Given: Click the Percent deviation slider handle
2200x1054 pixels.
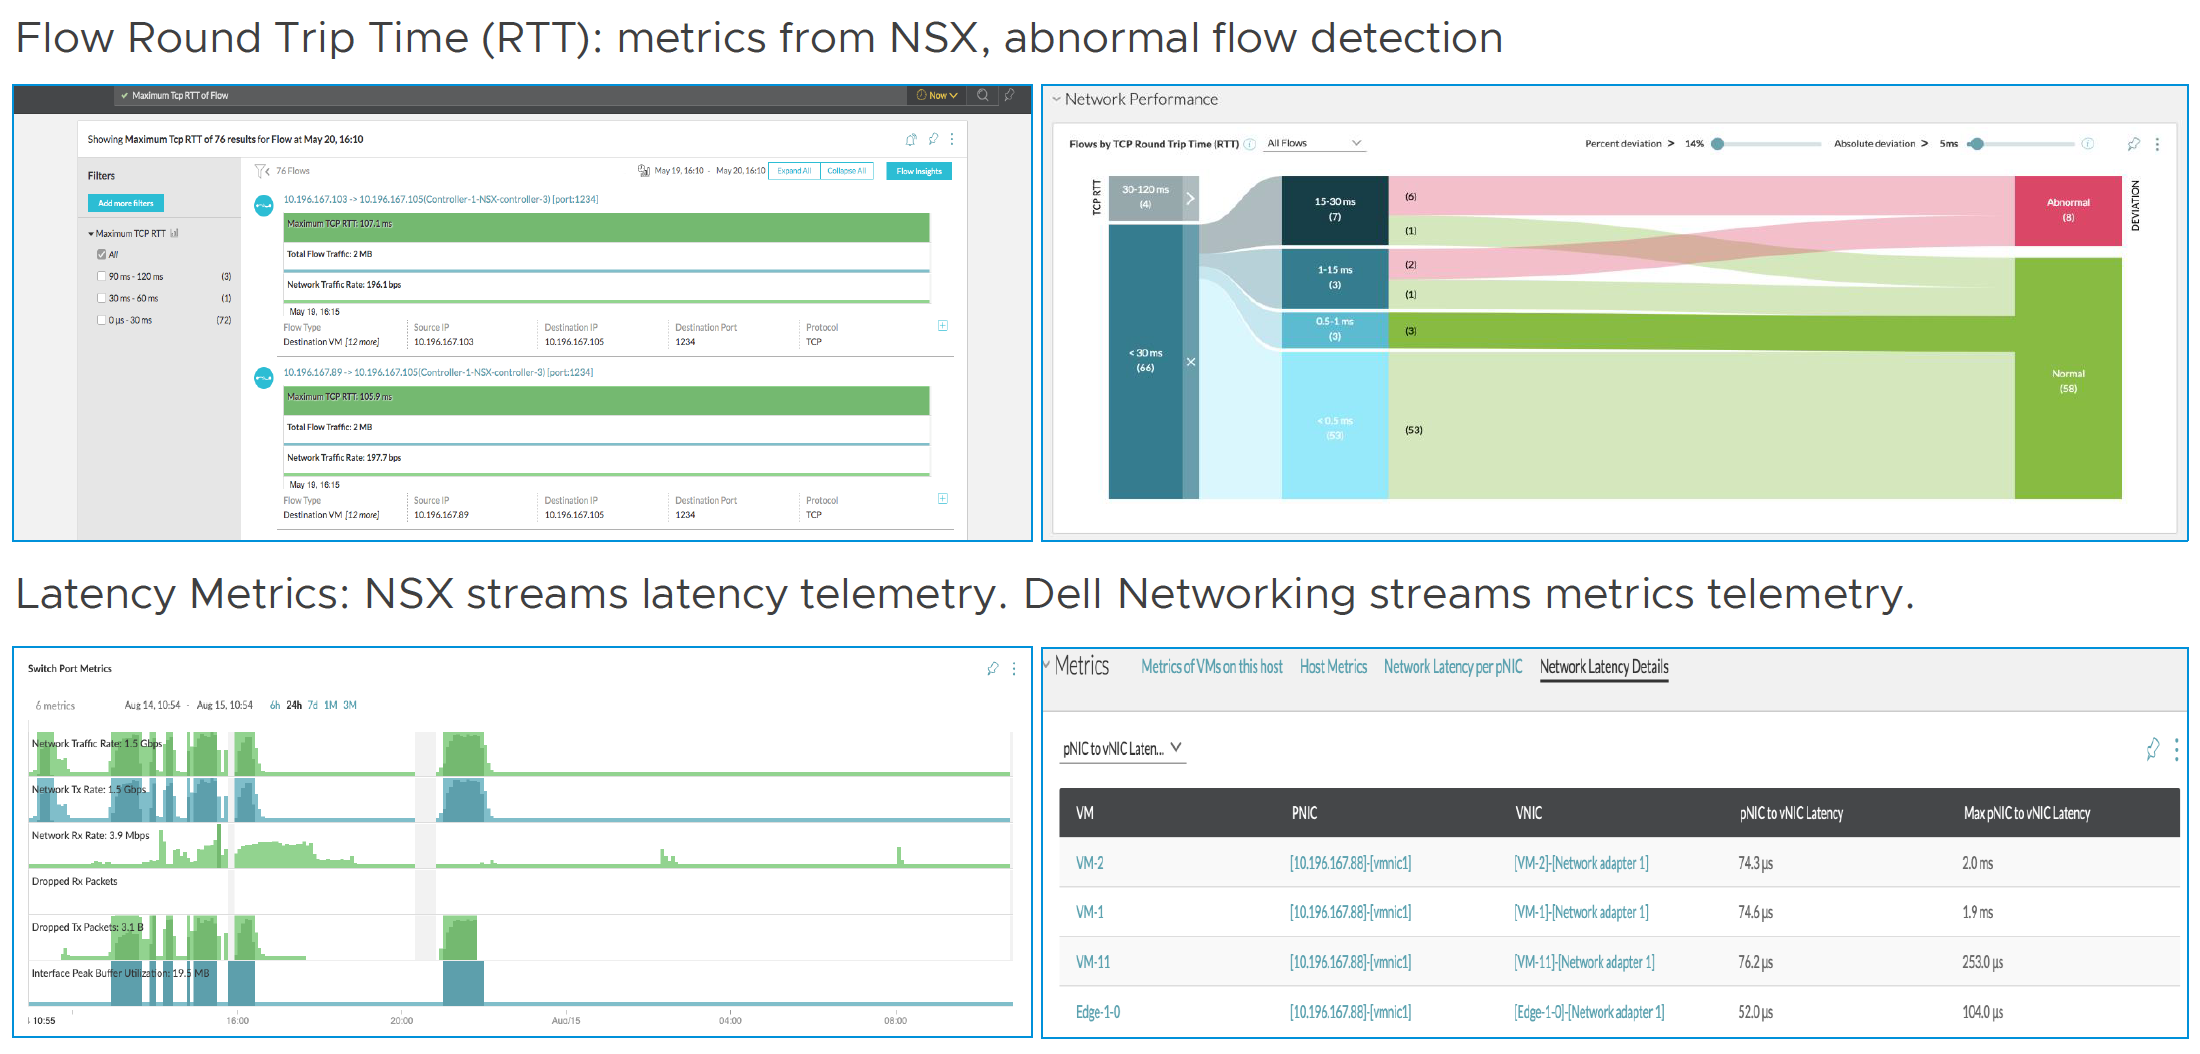Looking at the screenshot, I should [1717, 144].
